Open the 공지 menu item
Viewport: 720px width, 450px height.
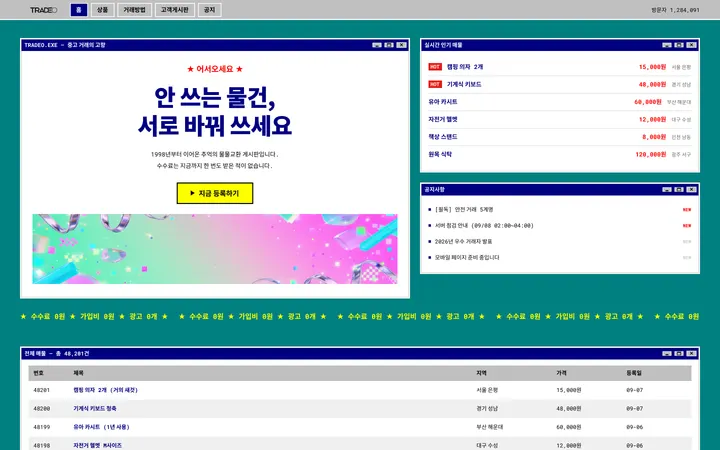coord(209,10)
